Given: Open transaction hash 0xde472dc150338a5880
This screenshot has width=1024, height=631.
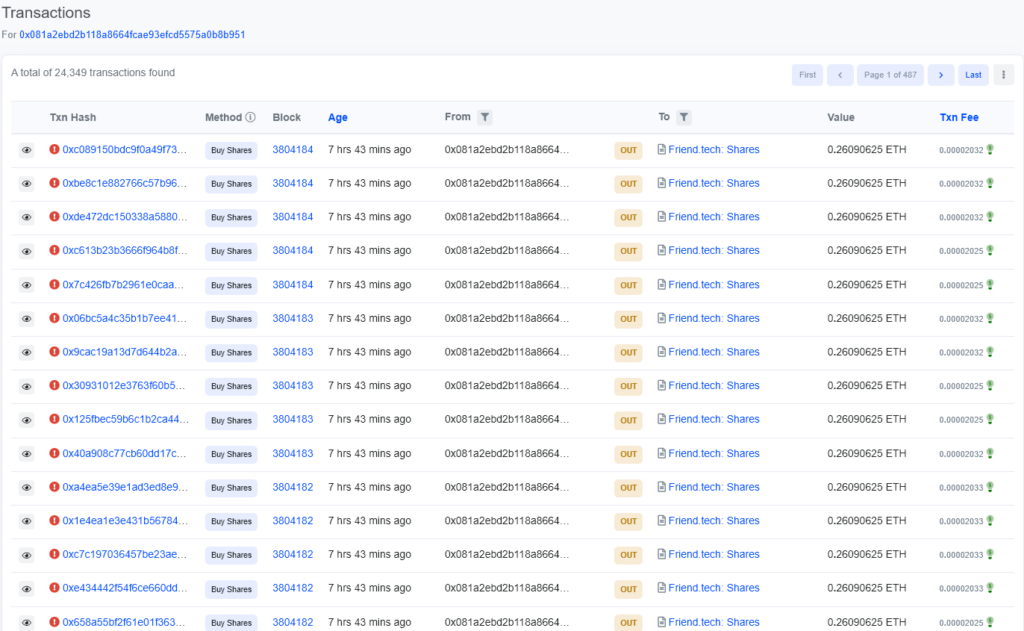Looking at the screenshot, I should pos(124,217).
